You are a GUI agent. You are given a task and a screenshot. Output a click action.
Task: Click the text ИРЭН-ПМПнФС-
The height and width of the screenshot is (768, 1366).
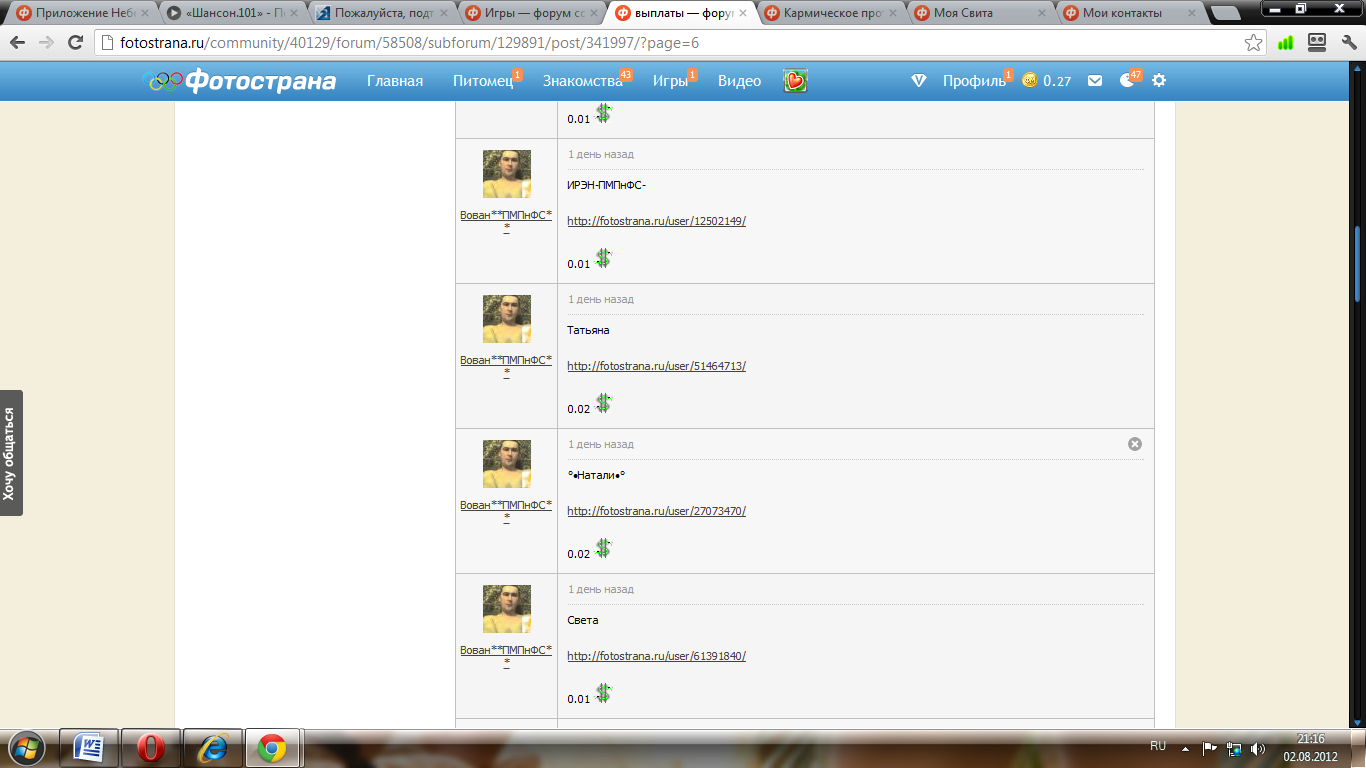(607, 185)
